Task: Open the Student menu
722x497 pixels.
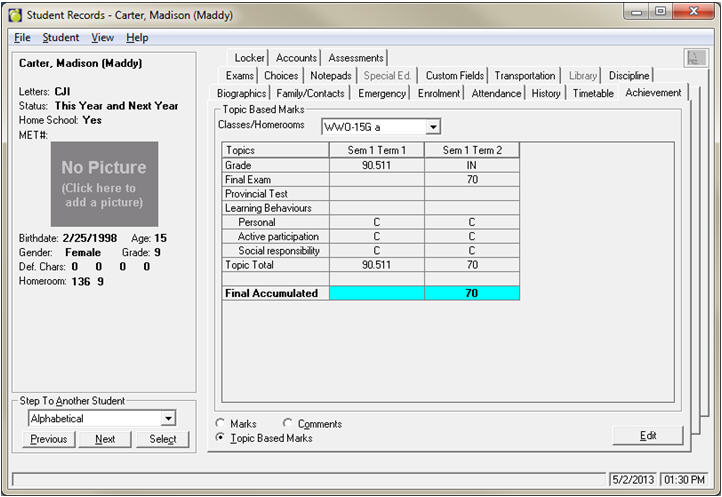Action: [x=60, y=38]
